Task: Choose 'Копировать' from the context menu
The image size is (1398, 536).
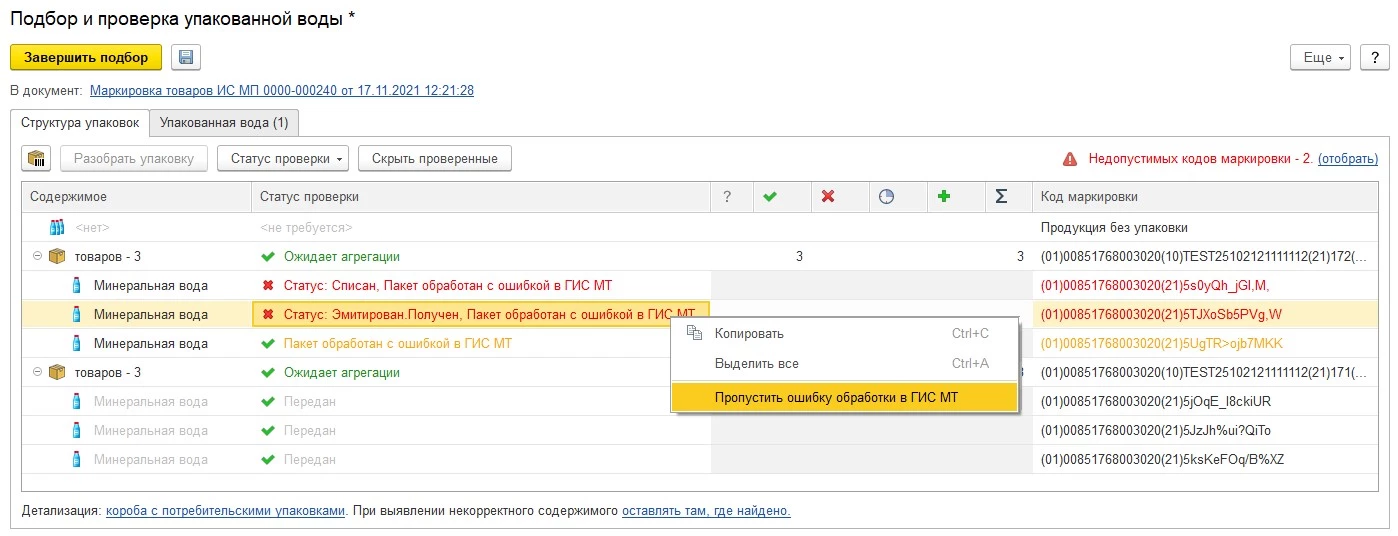Action: point(749,334)
